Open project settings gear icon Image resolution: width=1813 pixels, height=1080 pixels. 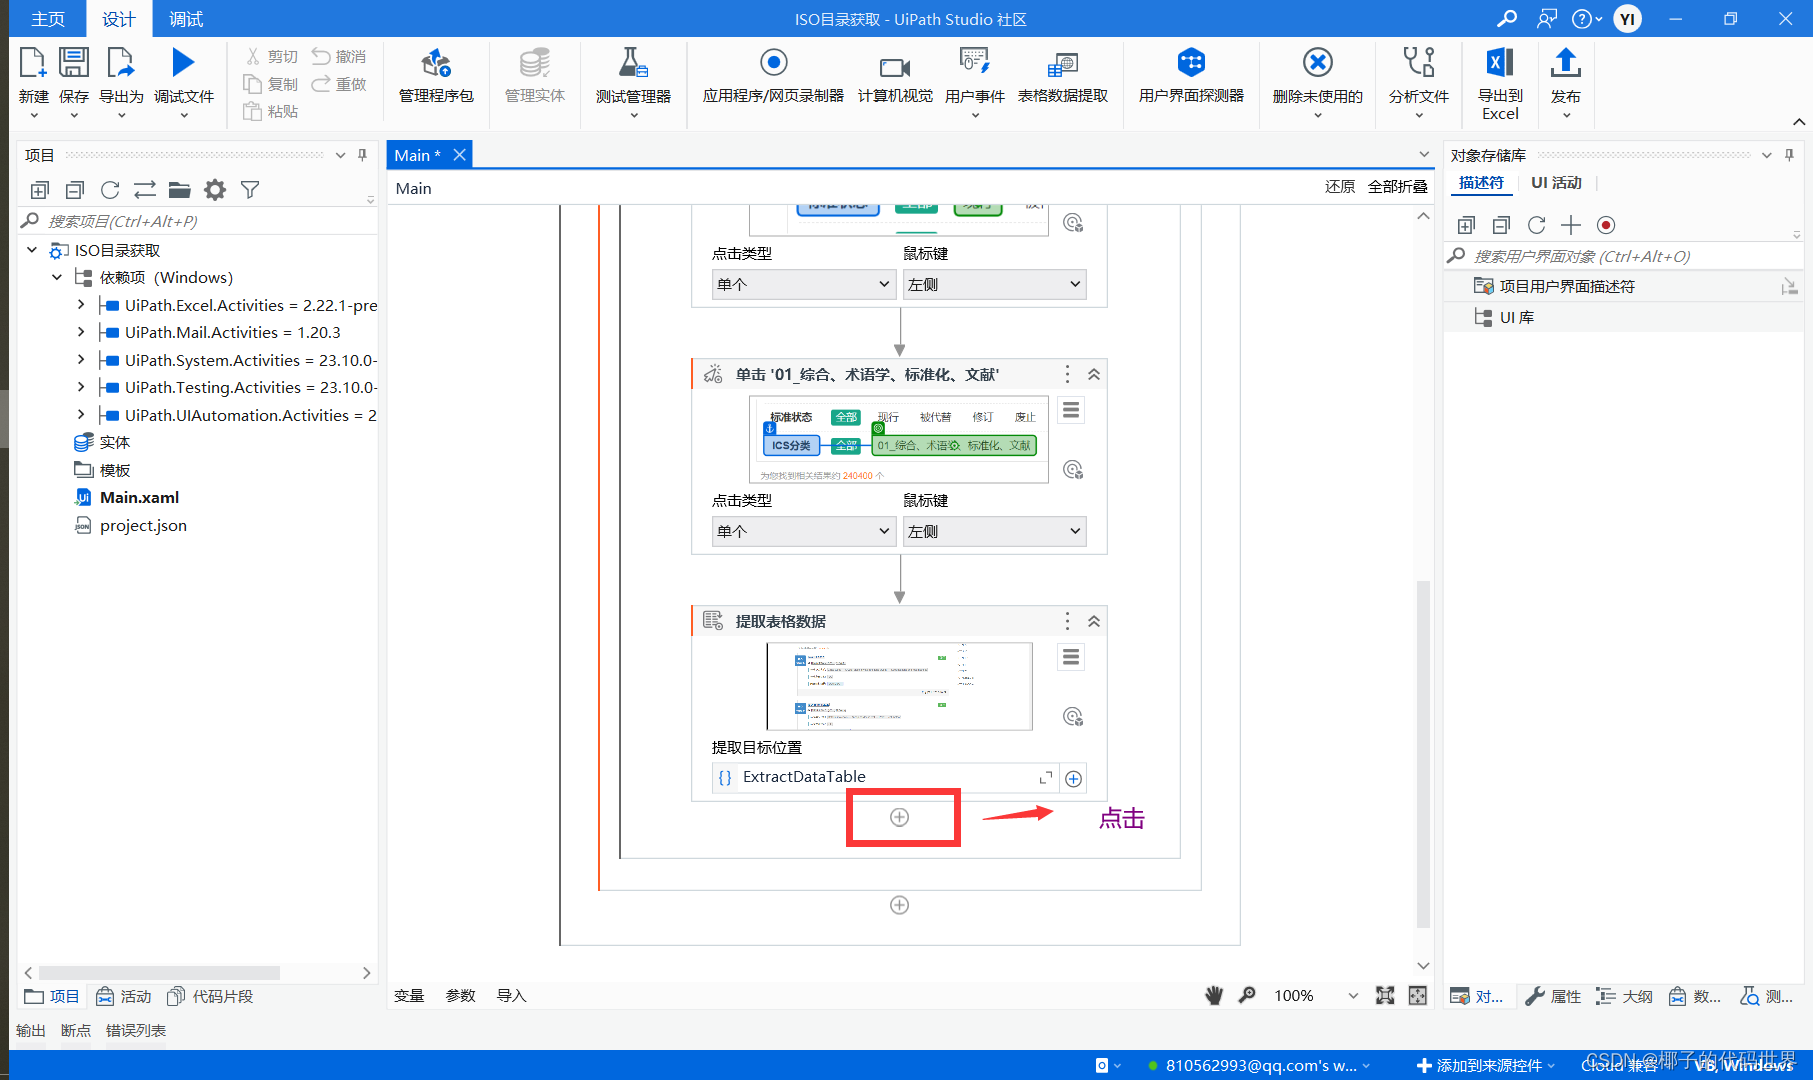point(215,190)
